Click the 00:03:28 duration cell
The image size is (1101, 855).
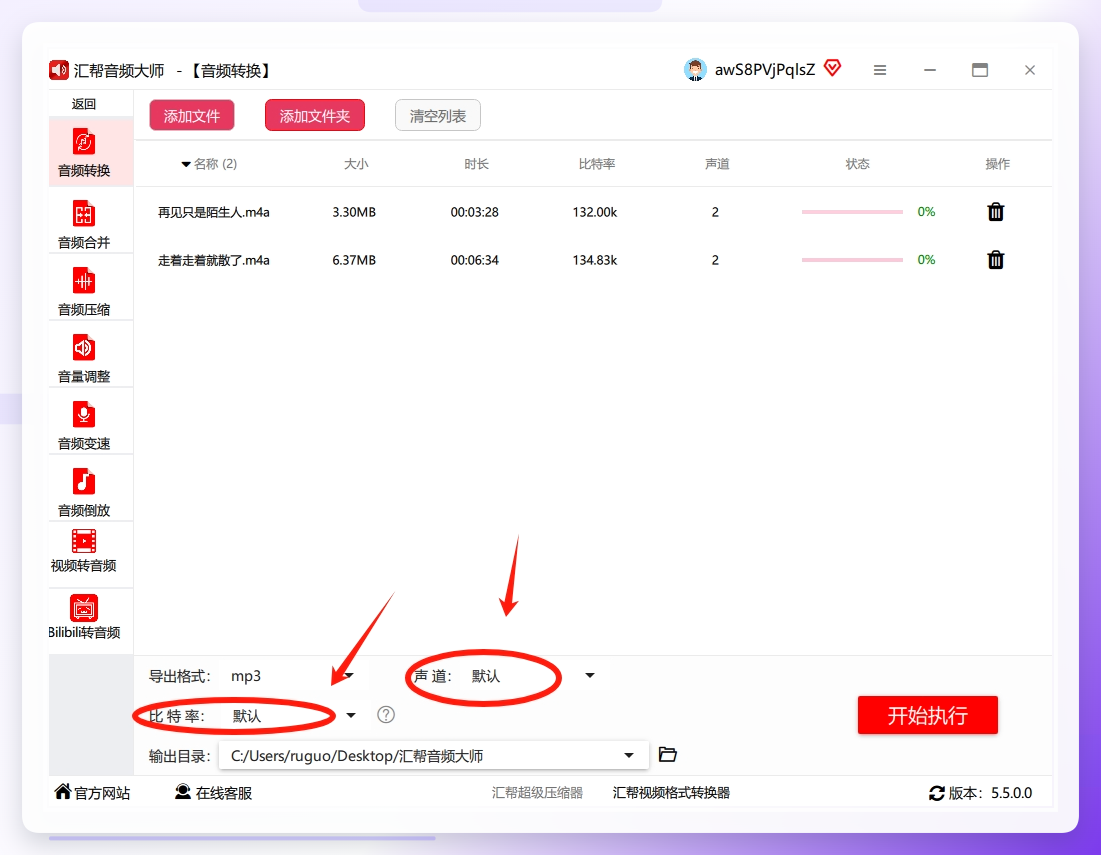pos(475,211)
